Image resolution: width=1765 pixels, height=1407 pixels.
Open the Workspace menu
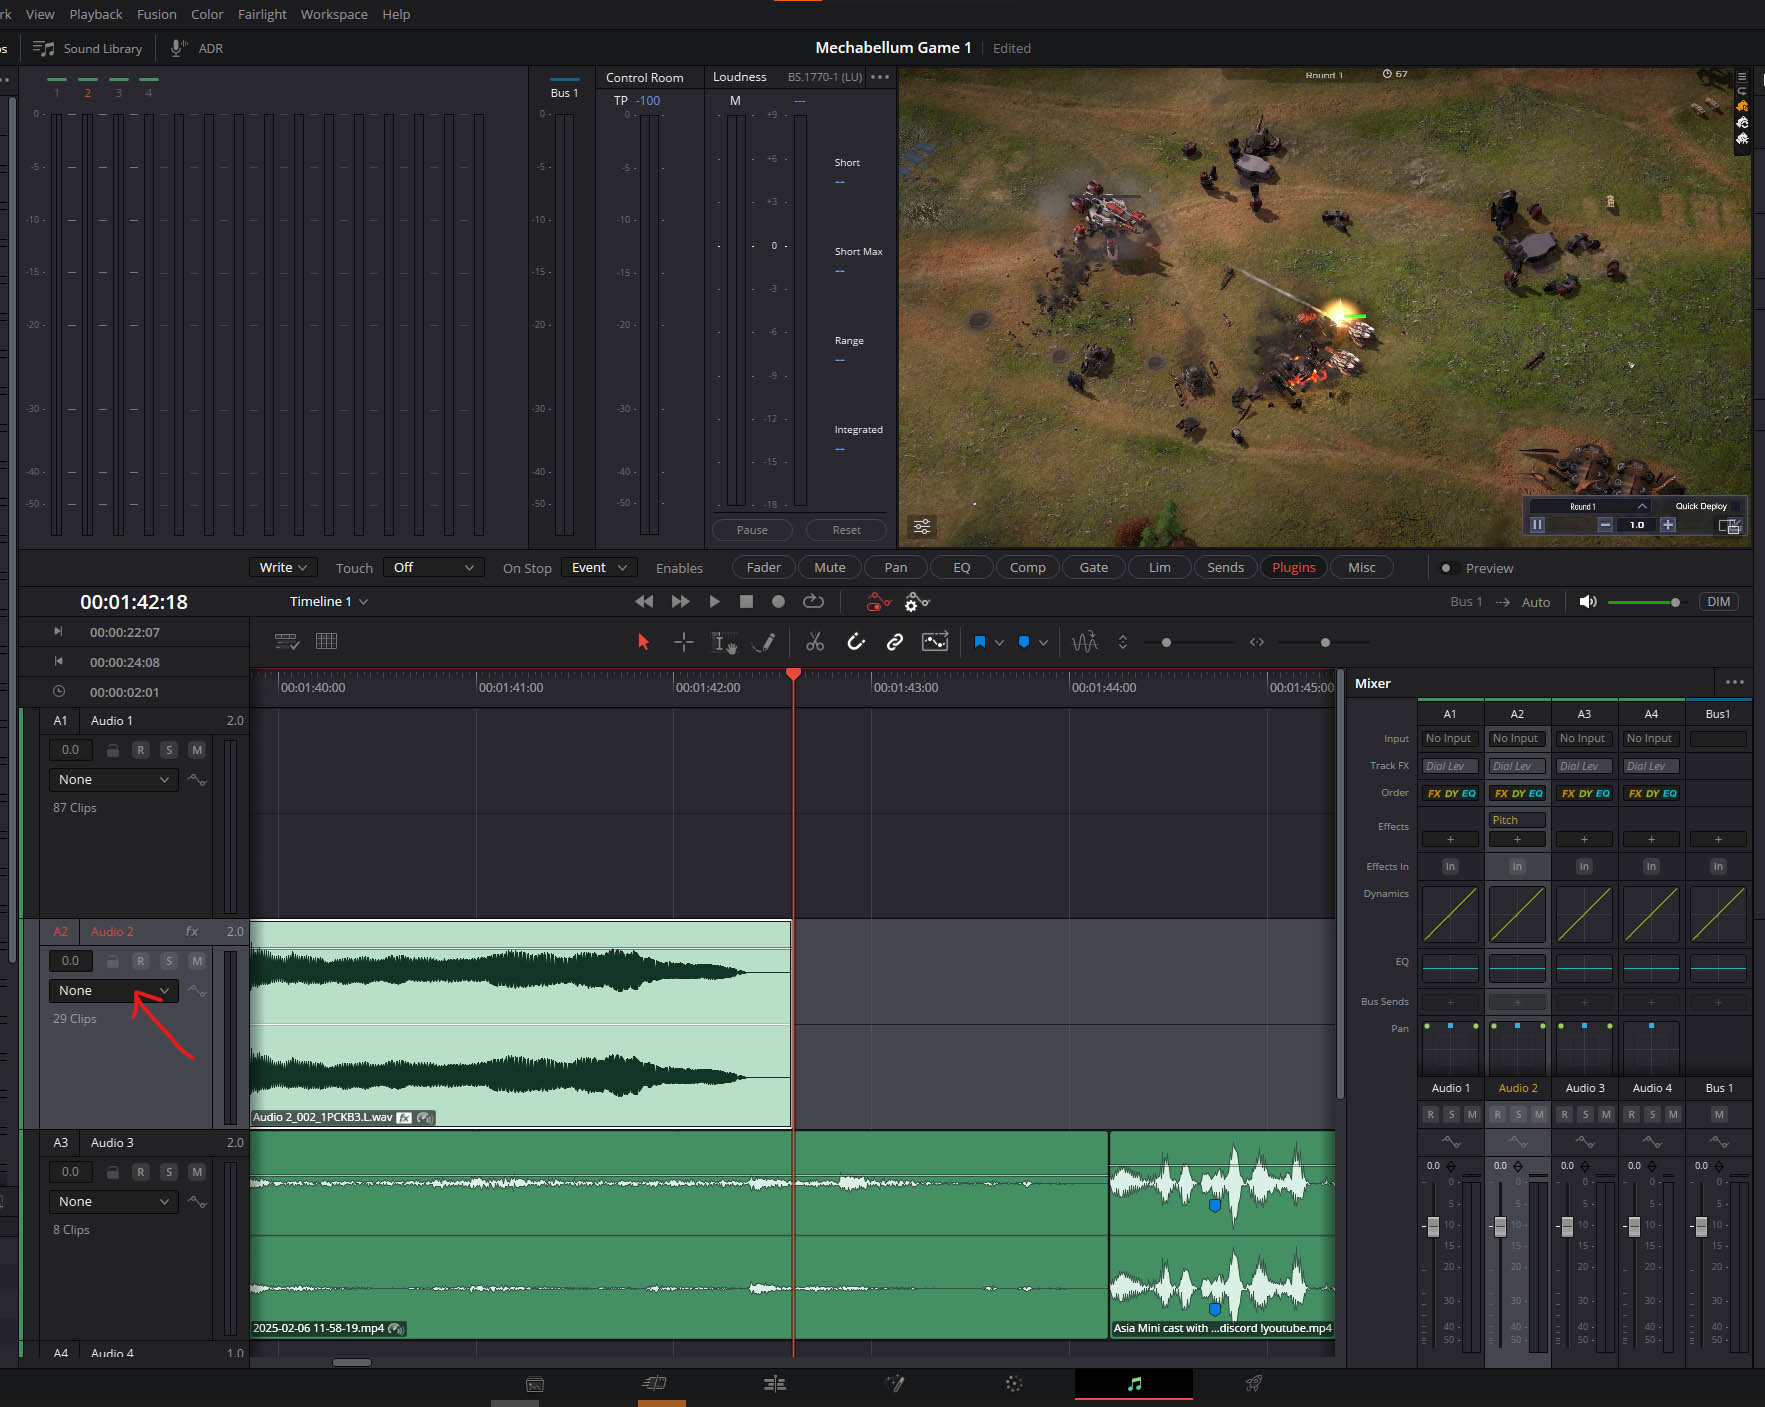334,14
